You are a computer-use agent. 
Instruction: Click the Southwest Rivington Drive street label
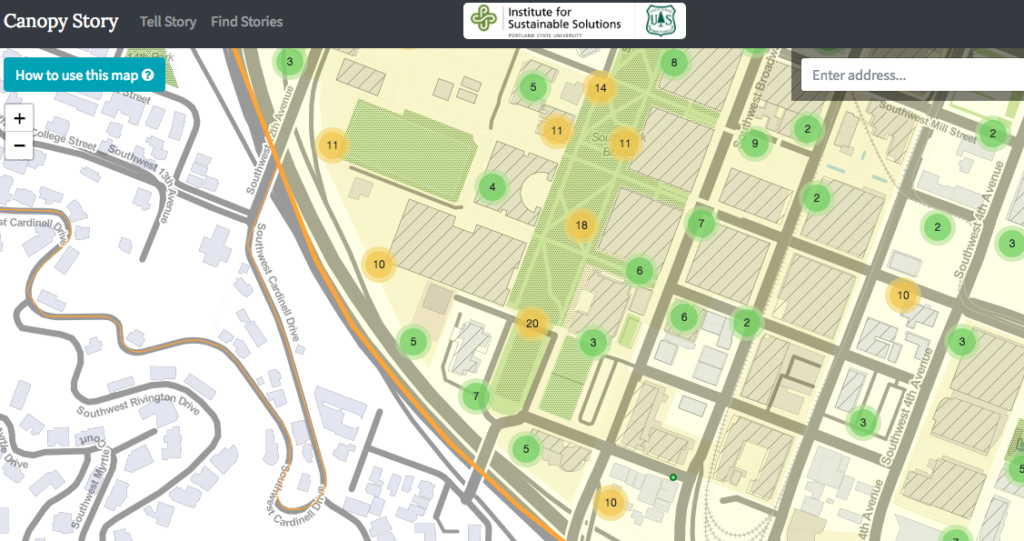(x=138, y=404)
